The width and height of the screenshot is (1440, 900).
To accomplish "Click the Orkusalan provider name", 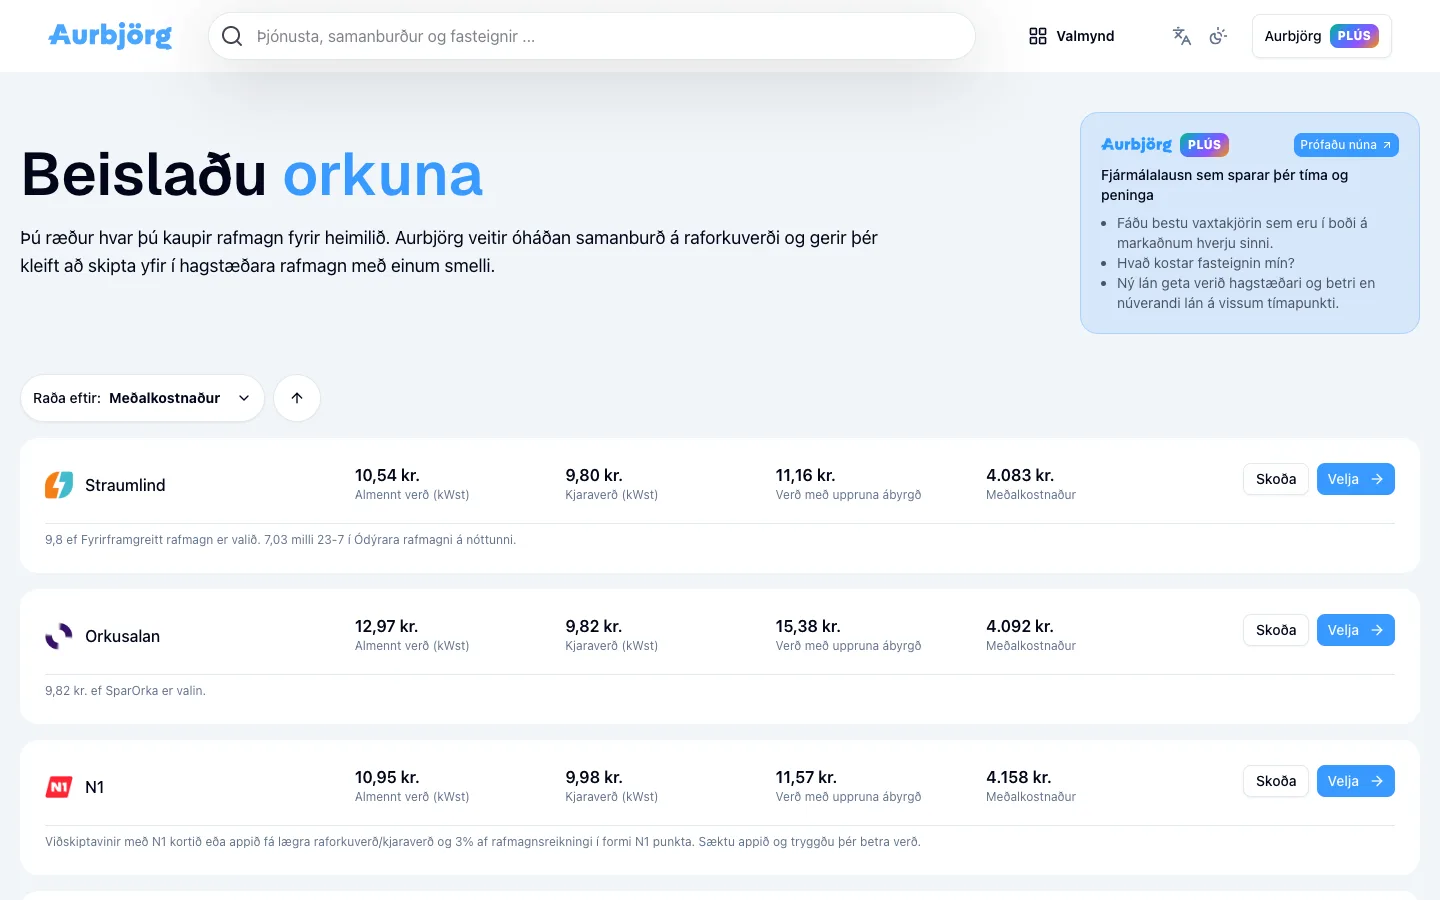I will (x=122, y=636).
